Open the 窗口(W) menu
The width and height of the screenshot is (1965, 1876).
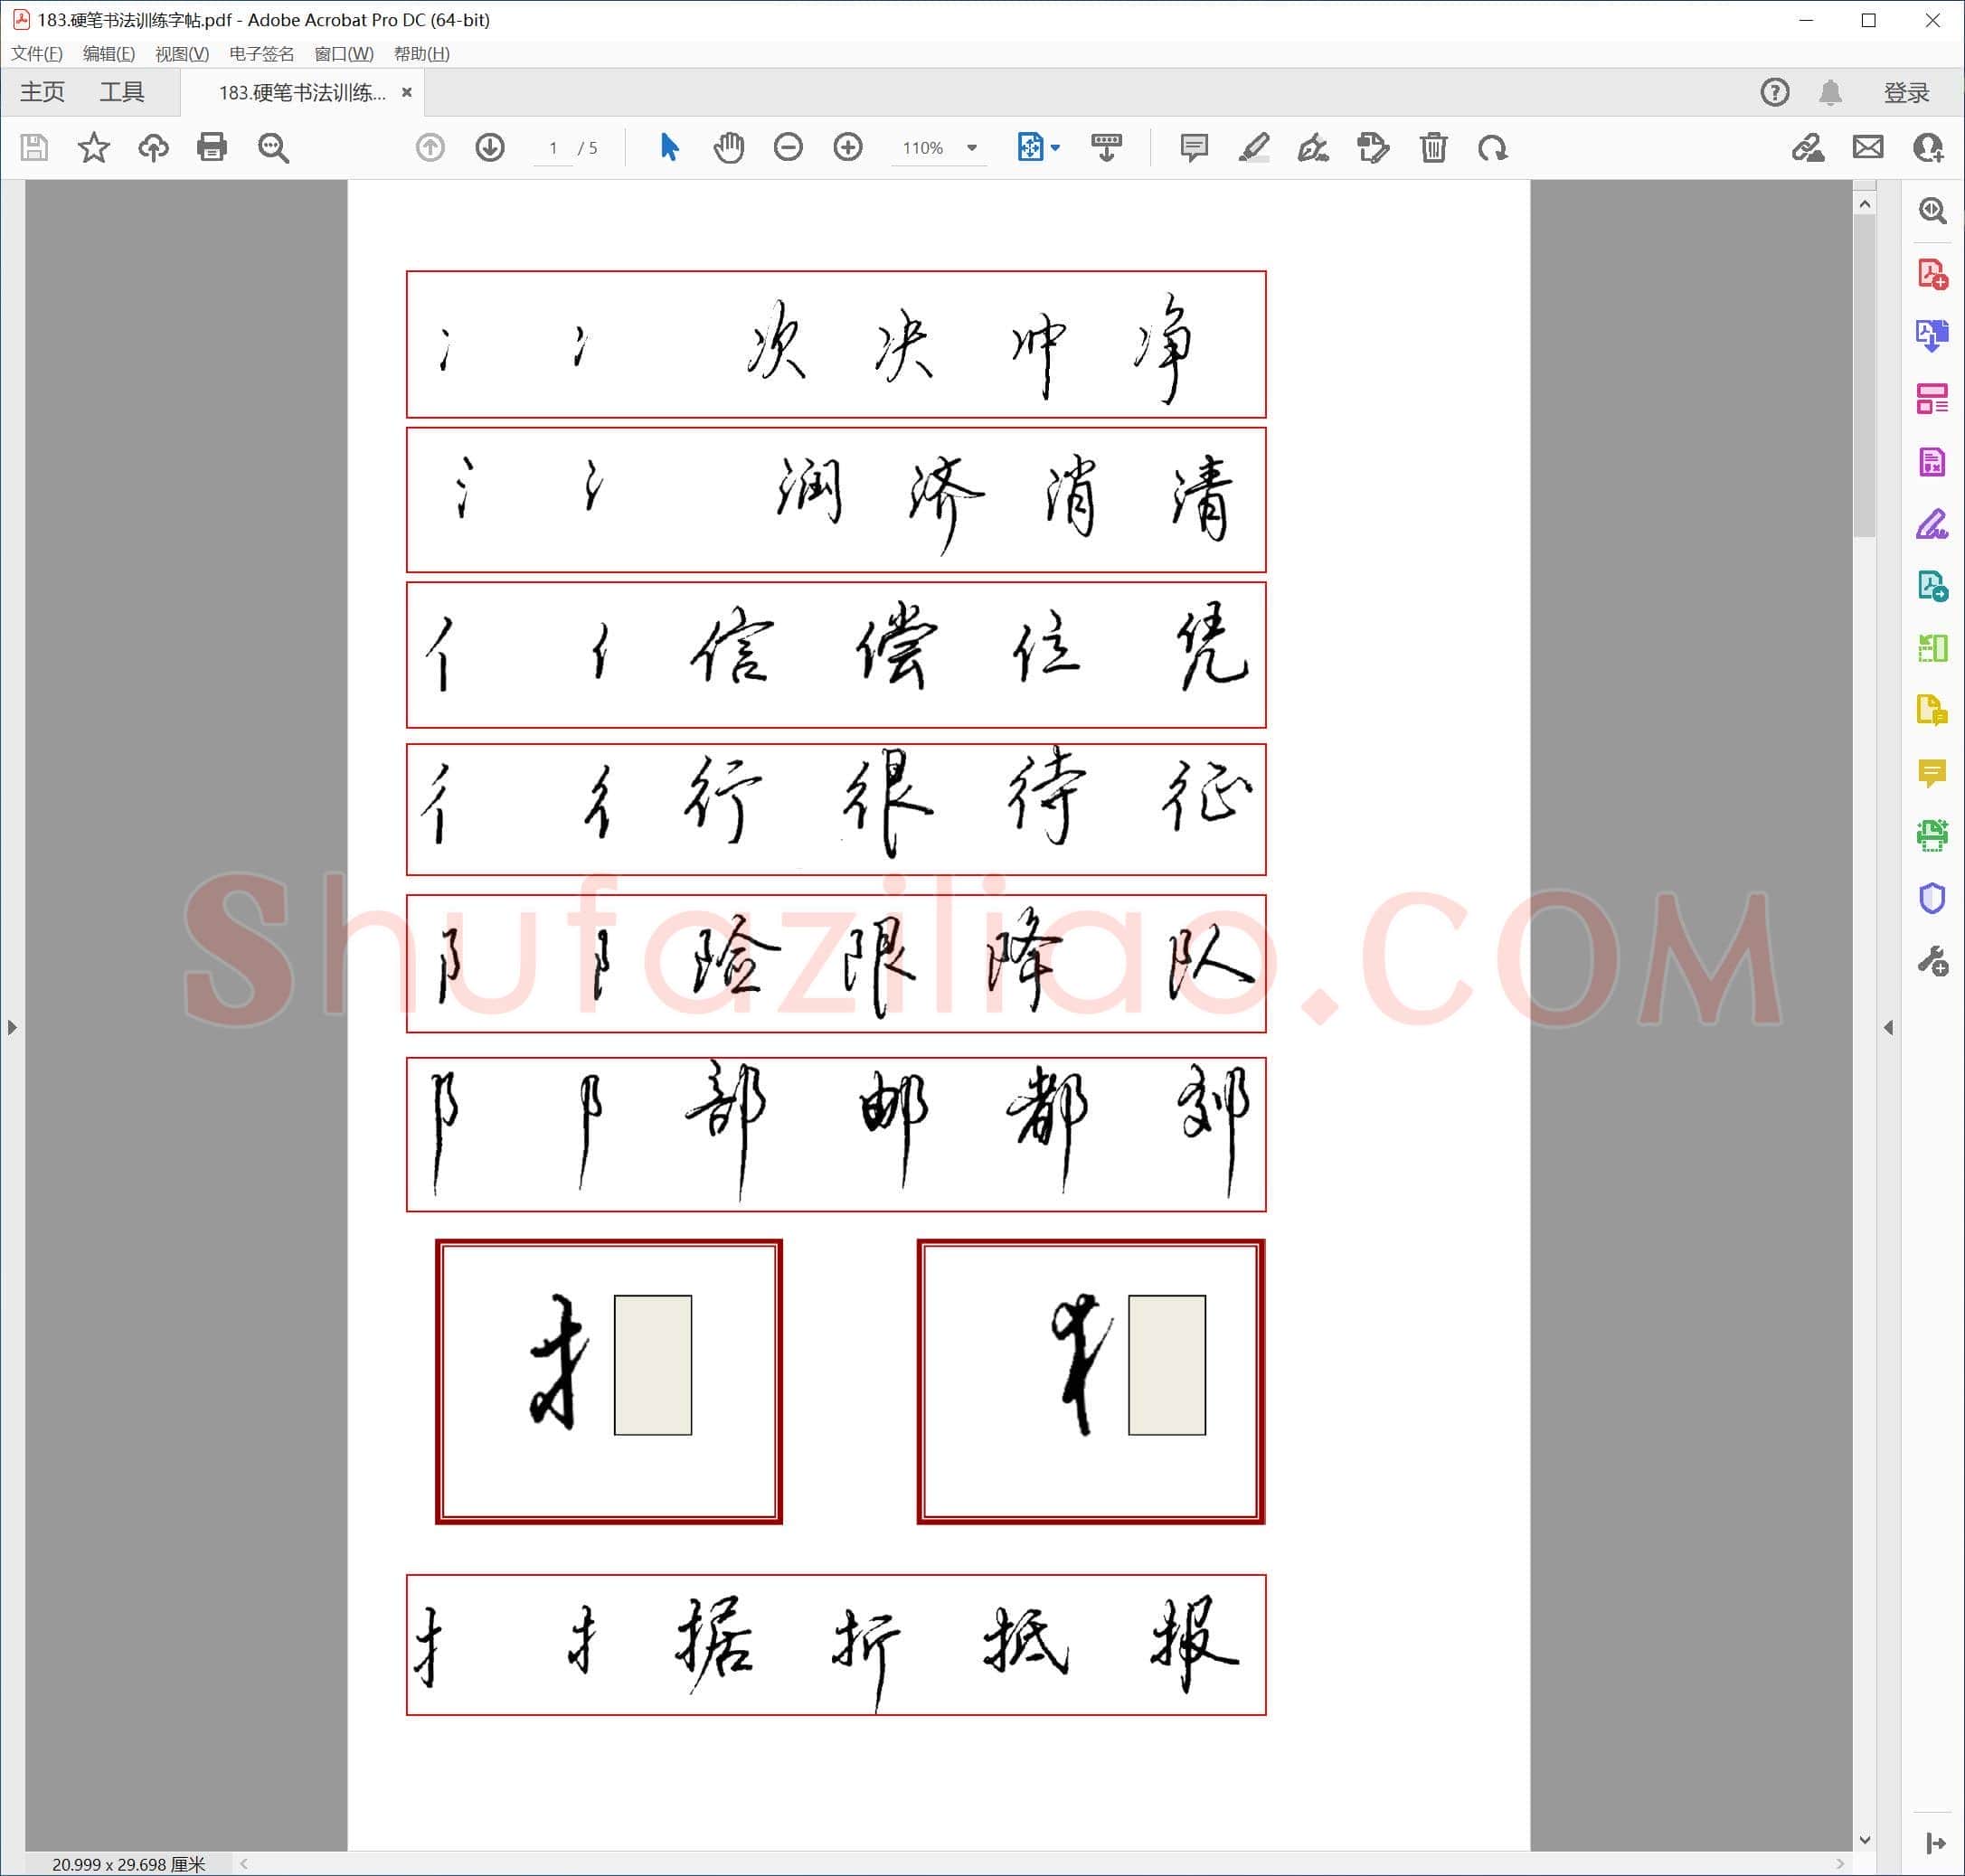(x=344, y=54)
